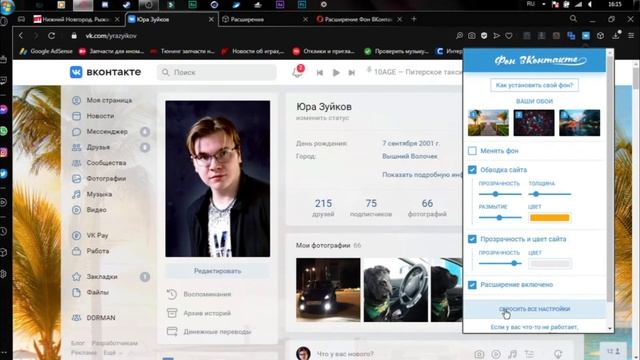Open the orange outline color swatch
Screen dimensions: 640x360
pyautogui.click(x=550, y=218)
